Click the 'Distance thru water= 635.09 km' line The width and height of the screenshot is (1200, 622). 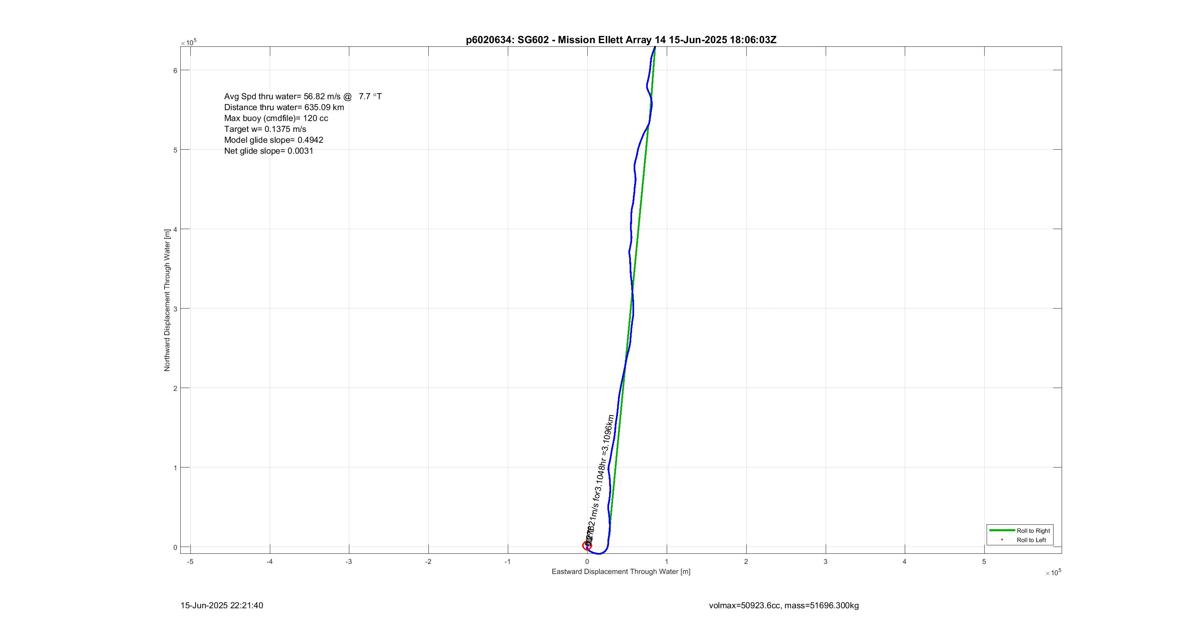click(x=284, y=107)
